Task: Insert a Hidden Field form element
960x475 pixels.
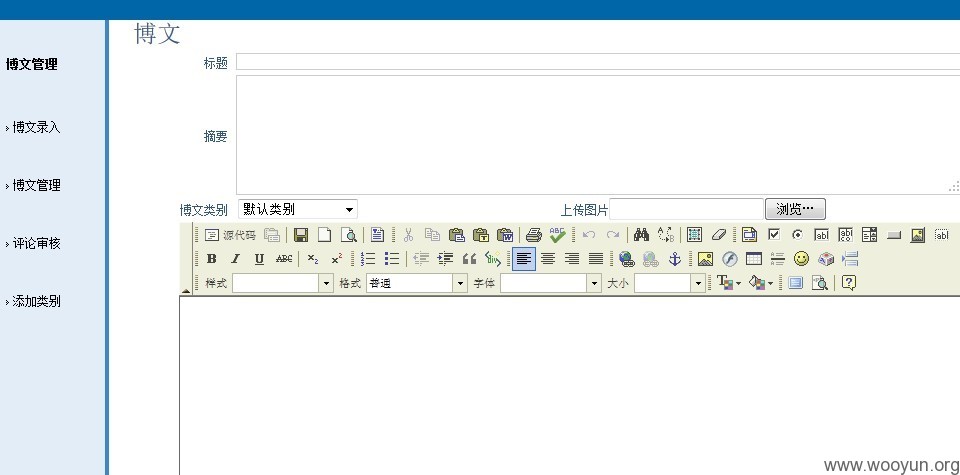Action: [x=942, y=235]
